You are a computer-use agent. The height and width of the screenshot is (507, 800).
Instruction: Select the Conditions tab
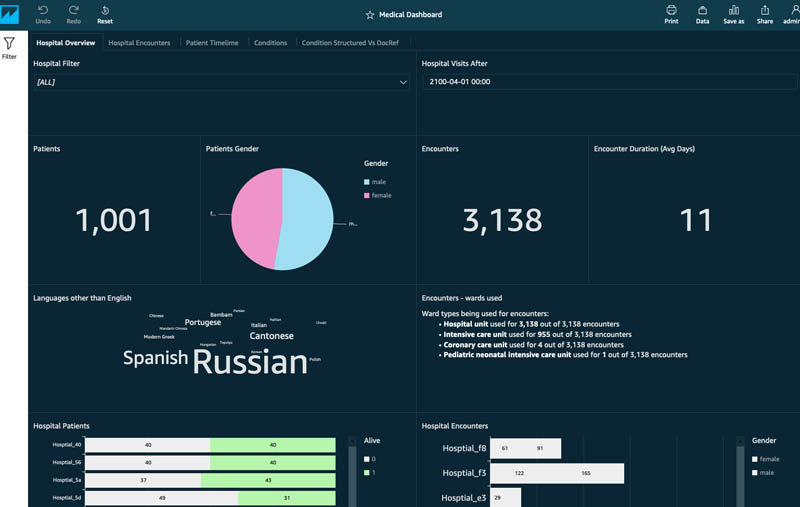(270, 43)
